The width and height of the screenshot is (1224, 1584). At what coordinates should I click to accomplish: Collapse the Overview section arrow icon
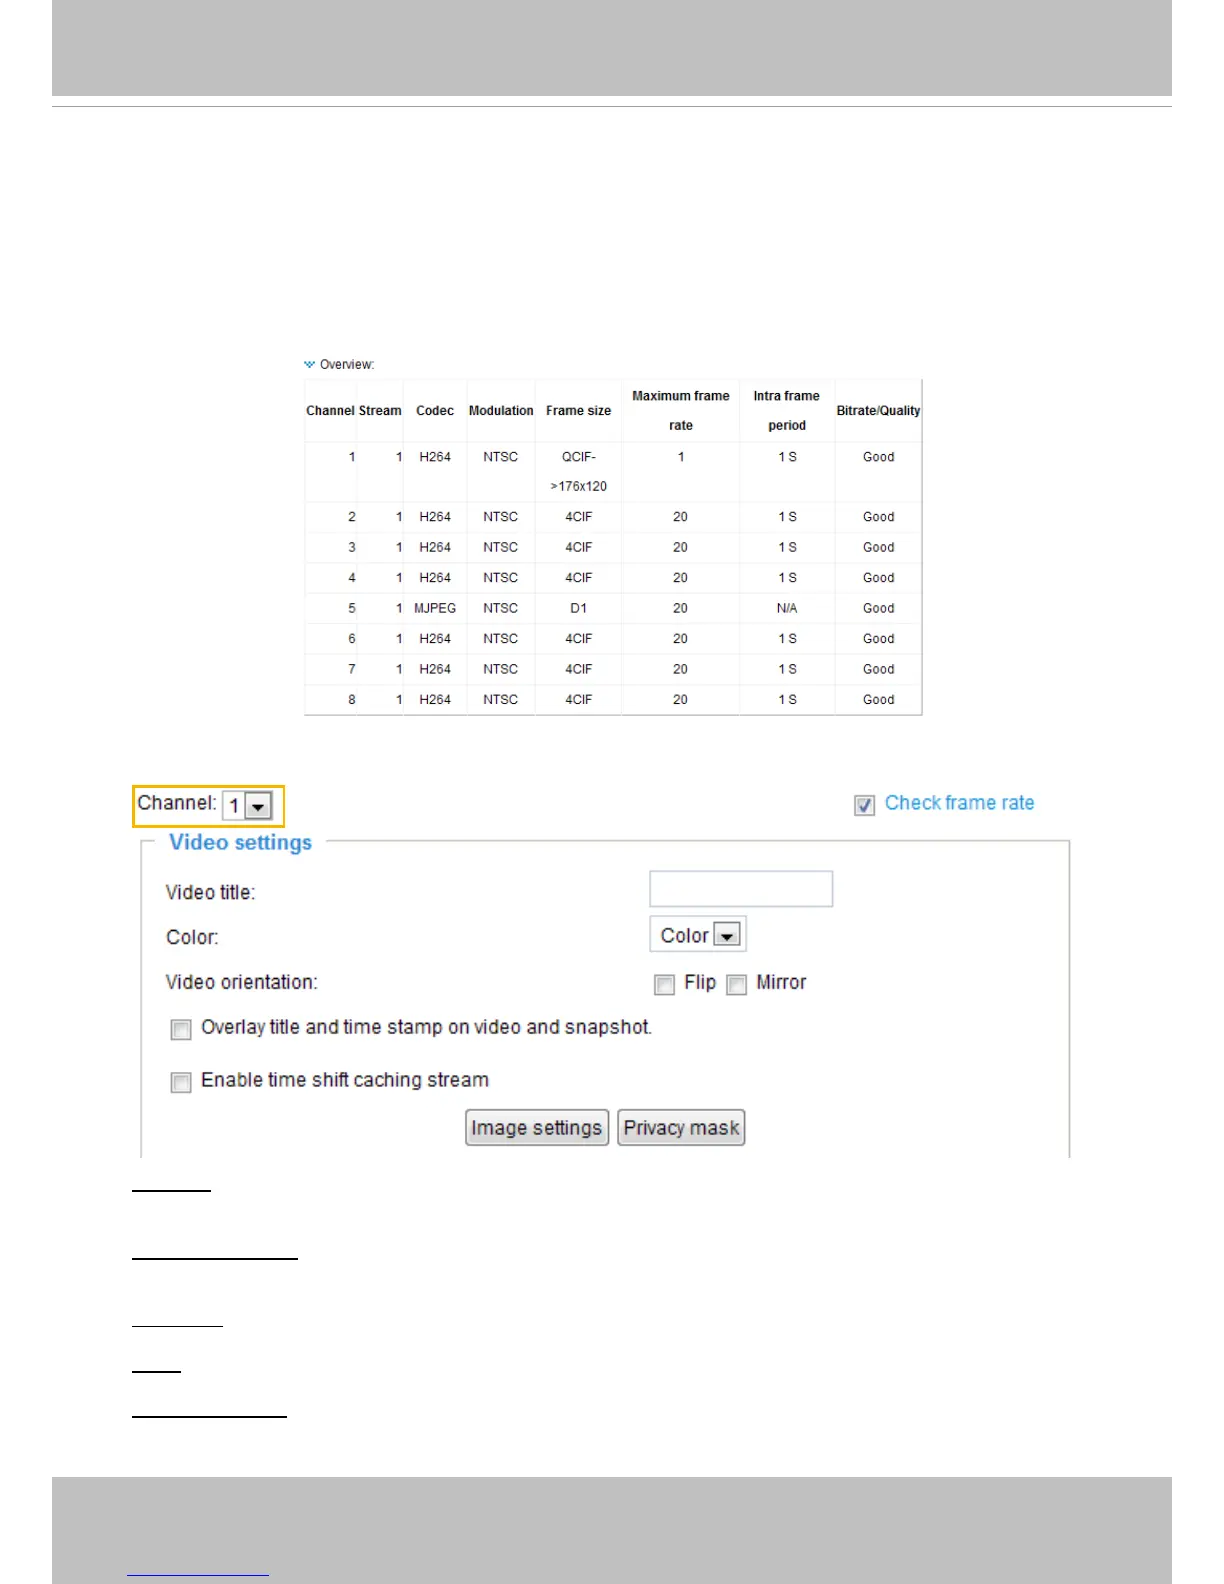[x=309, y=364]
